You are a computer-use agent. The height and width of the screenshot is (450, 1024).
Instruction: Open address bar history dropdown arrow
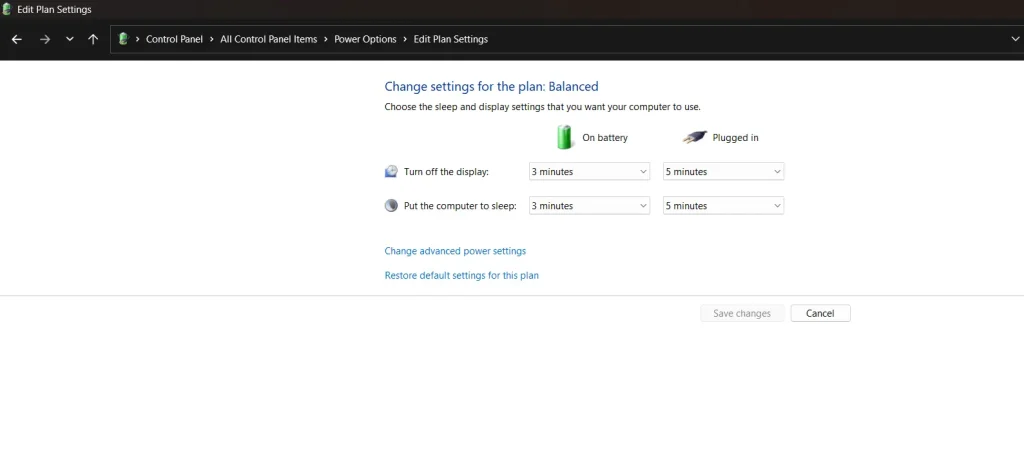tap(1015, 39)
